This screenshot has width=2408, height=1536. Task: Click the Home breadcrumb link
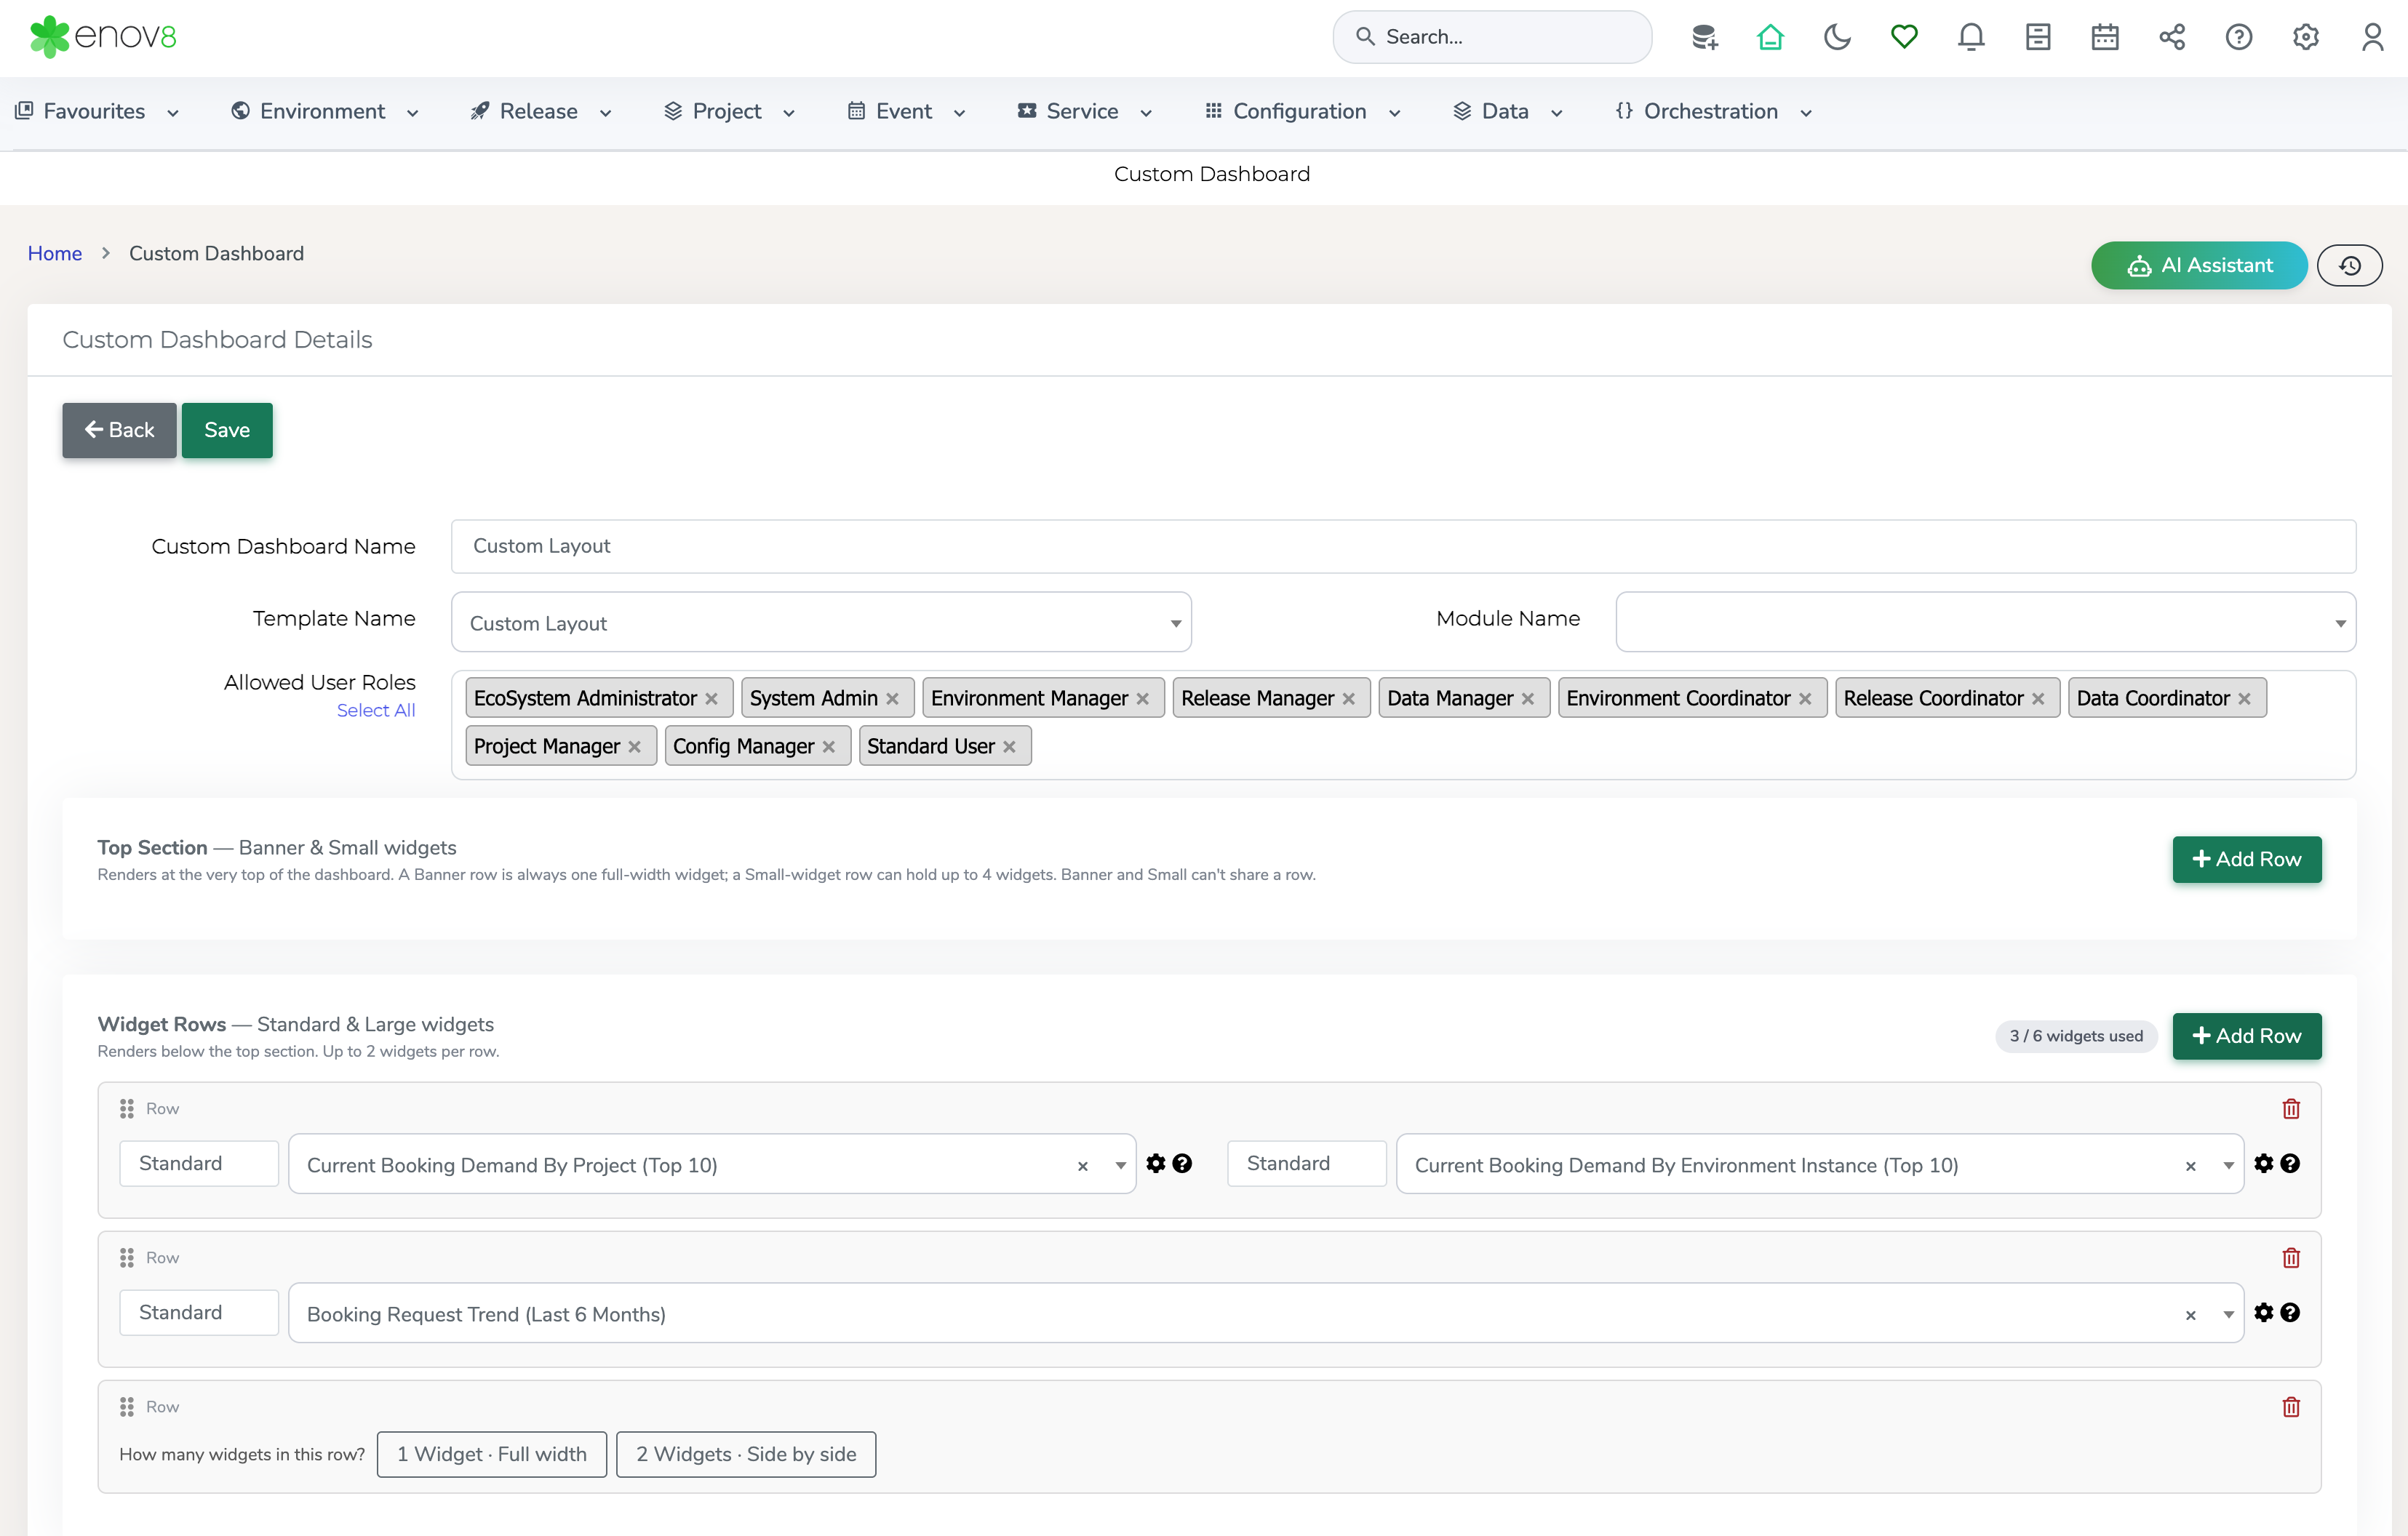55,253
